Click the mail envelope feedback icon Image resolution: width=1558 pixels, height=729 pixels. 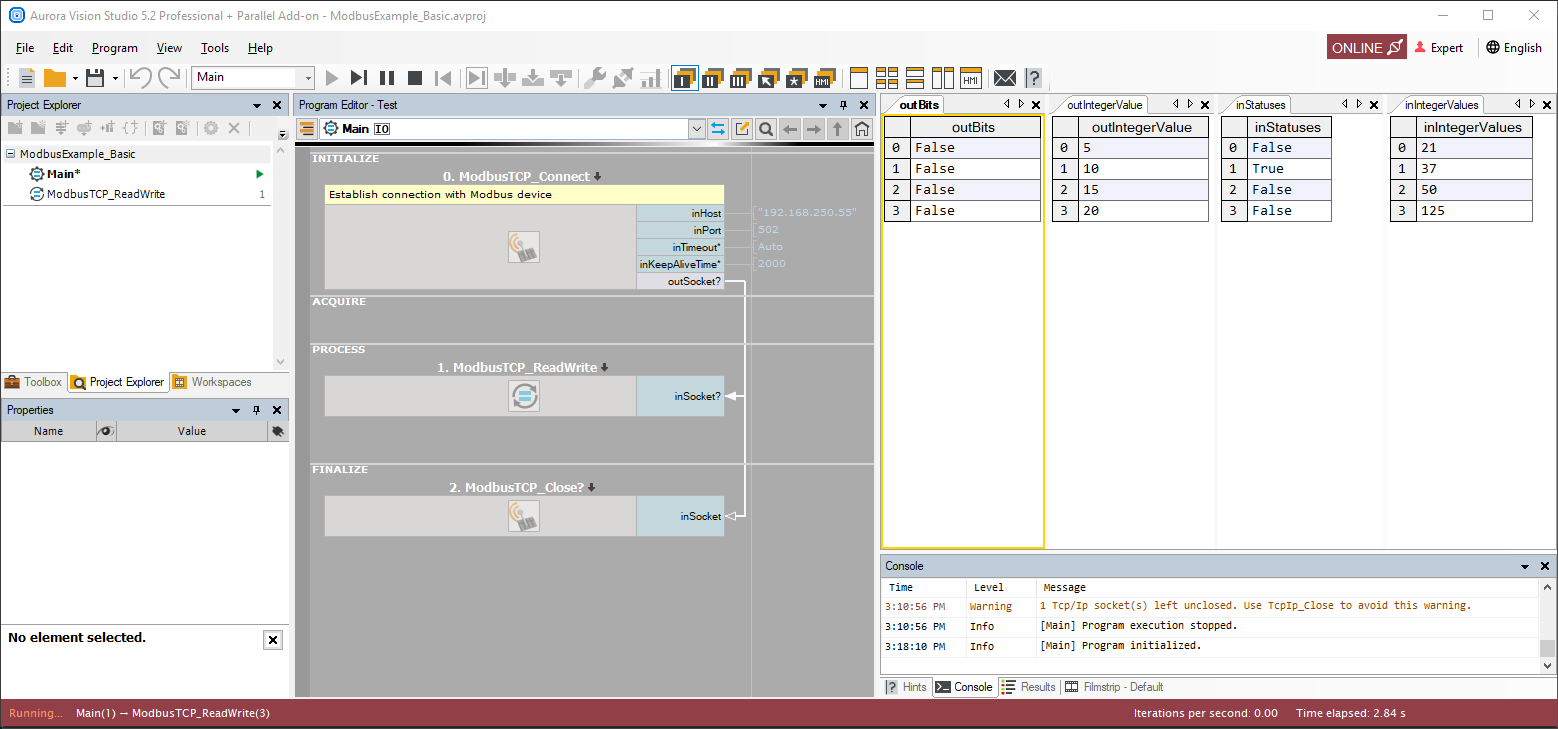(x=1005, y=78)
